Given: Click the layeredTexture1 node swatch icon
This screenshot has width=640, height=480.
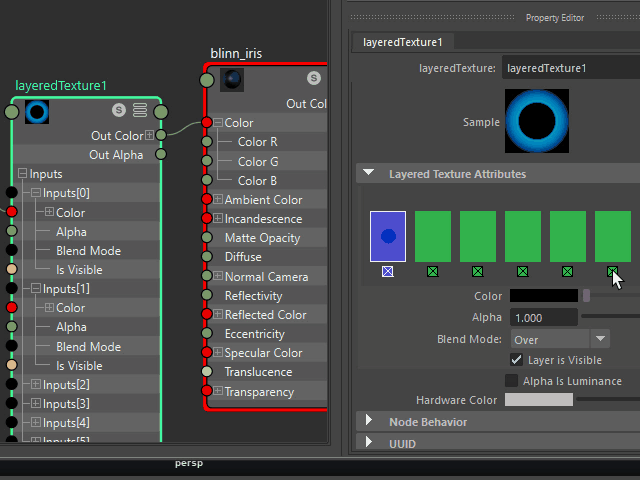Looking at the screenshot, I should point(38,111).
